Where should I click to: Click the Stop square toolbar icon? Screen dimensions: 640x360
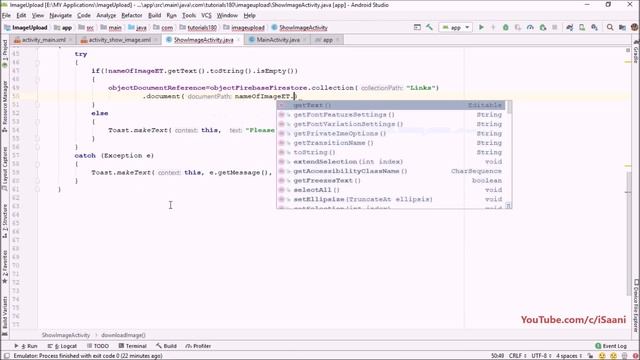coord(554,27)
